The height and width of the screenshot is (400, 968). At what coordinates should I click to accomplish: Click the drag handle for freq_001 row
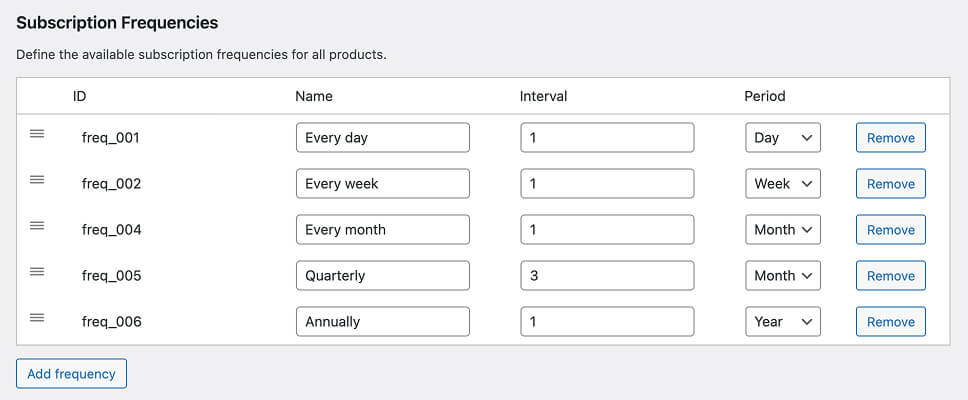37,133
